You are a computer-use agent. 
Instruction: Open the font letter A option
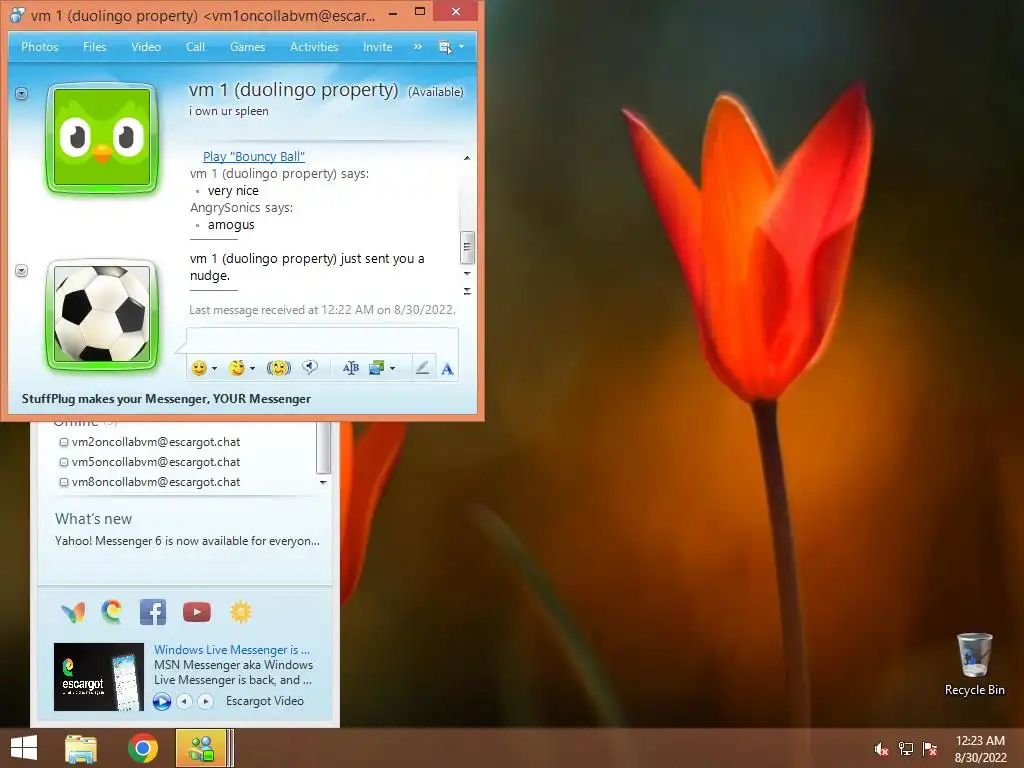coord(447,369)
